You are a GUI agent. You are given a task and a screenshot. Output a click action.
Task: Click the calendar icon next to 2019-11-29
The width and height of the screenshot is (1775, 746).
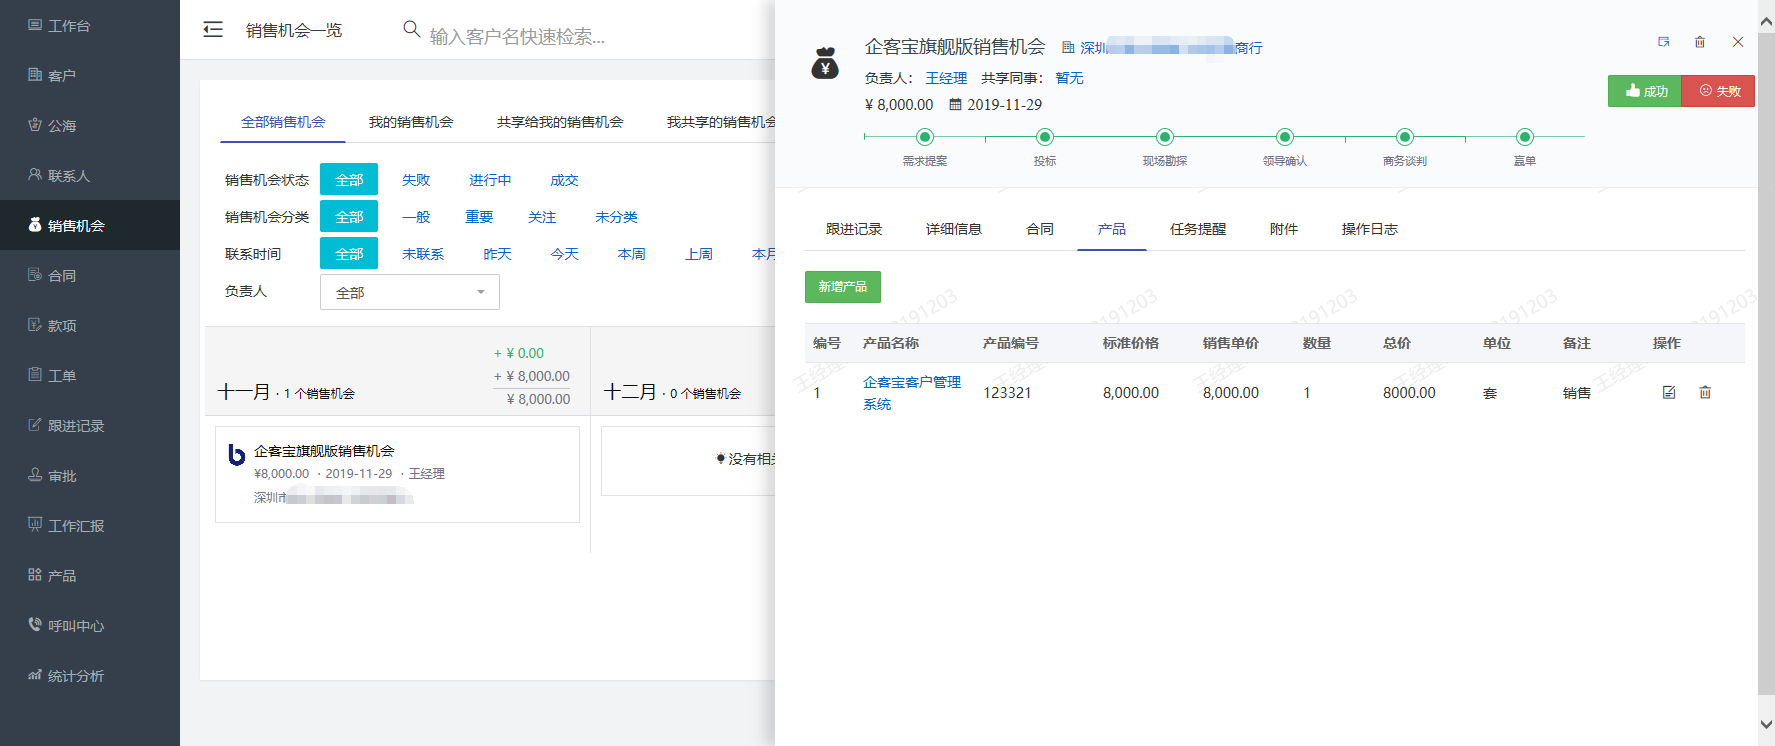(955, 104)
